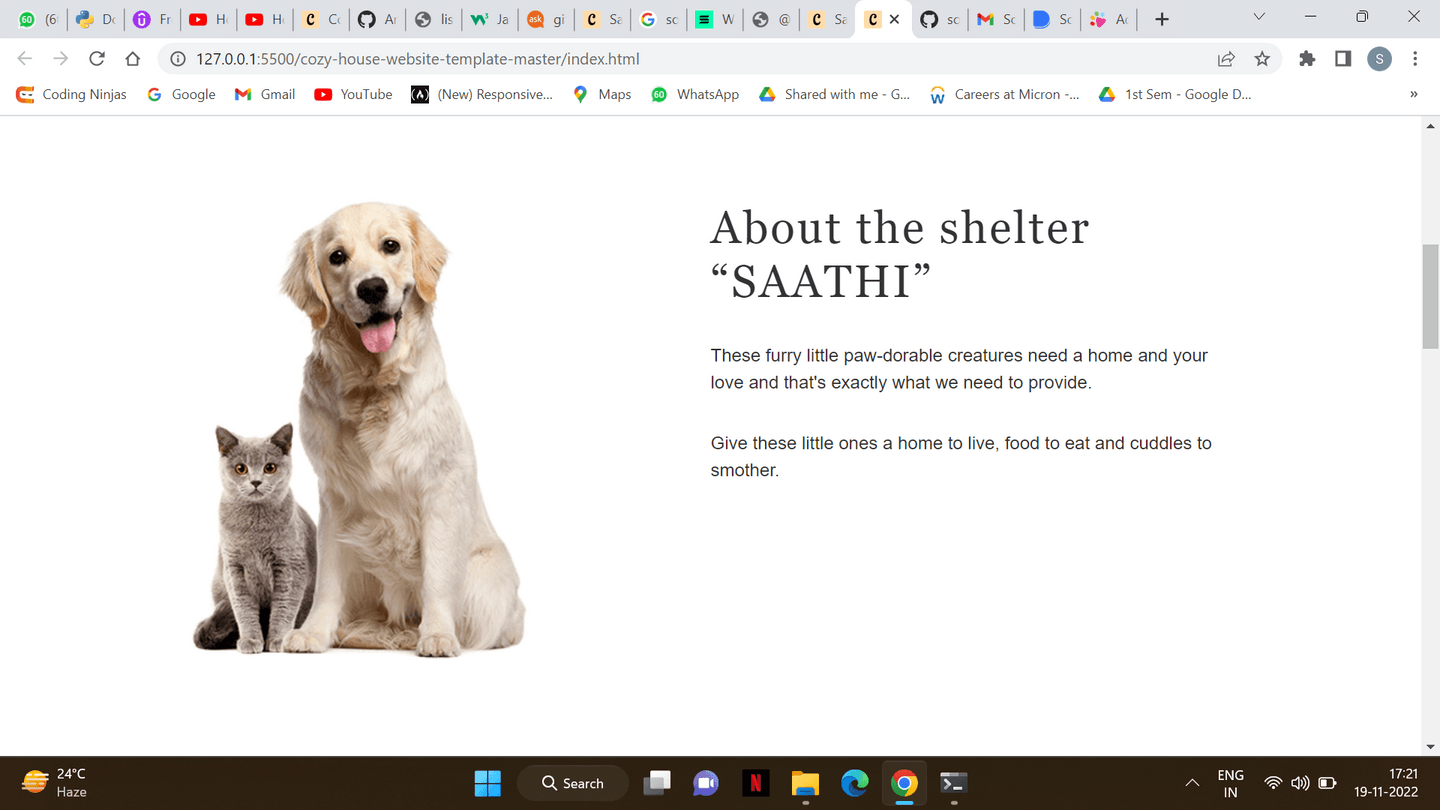Reload the current page
This screenshot has width=1440, height=810.
(x=97, y=59)
